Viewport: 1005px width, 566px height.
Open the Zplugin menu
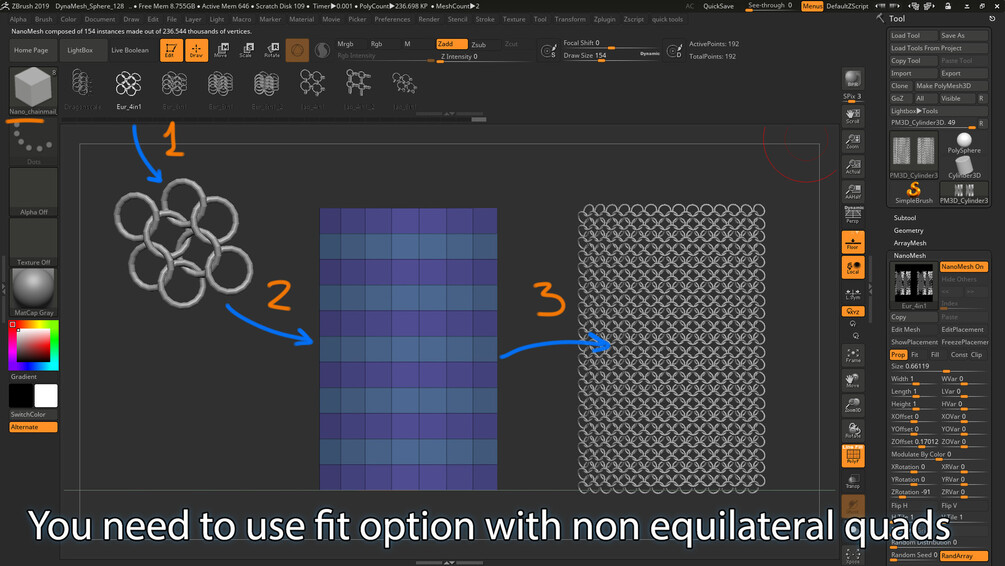(604, 19)
